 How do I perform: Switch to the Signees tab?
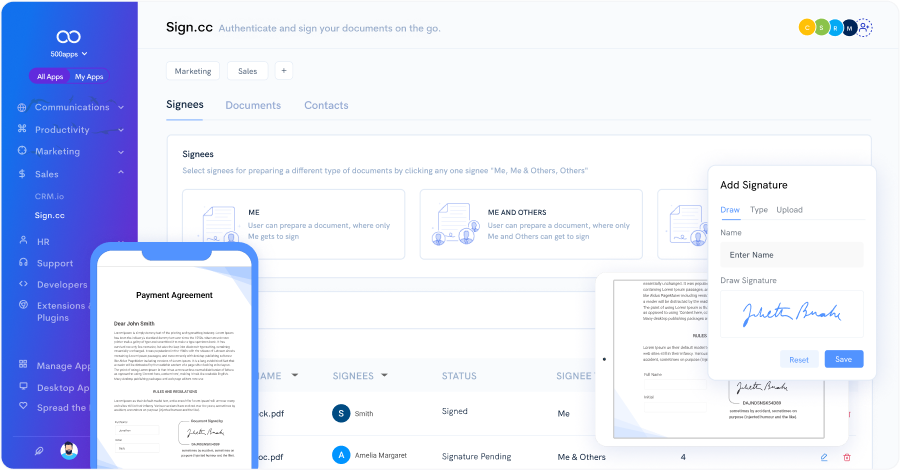pyautogui.click(x=185, y=104)
